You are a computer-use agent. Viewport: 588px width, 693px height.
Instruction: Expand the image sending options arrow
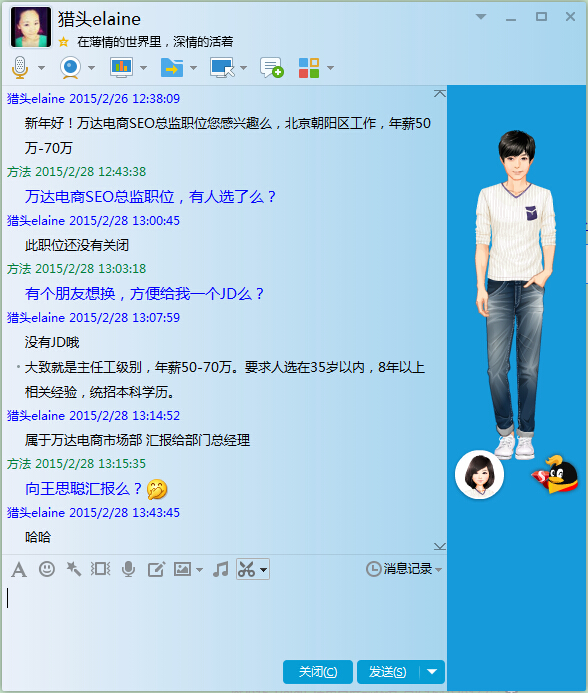[x=199, y=570]
